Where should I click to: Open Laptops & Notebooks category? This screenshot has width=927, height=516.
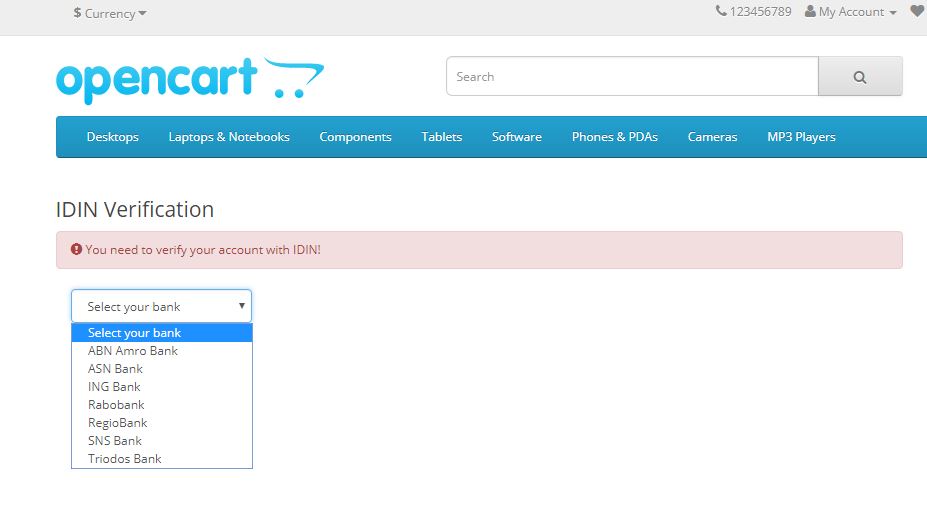(229, 137)
